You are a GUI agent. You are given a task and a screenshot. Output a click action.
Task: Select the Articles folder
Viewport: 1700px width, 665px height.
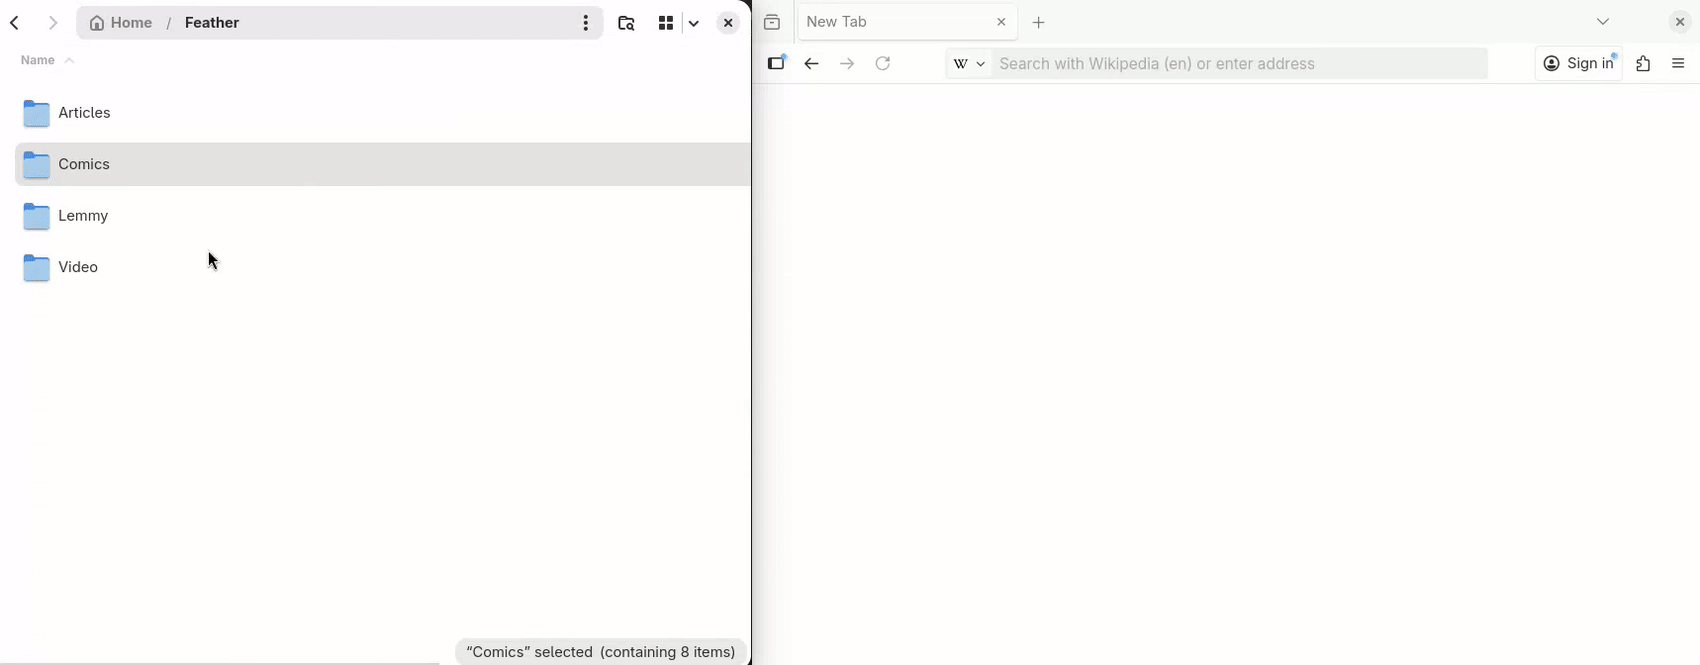pos(85,113)
